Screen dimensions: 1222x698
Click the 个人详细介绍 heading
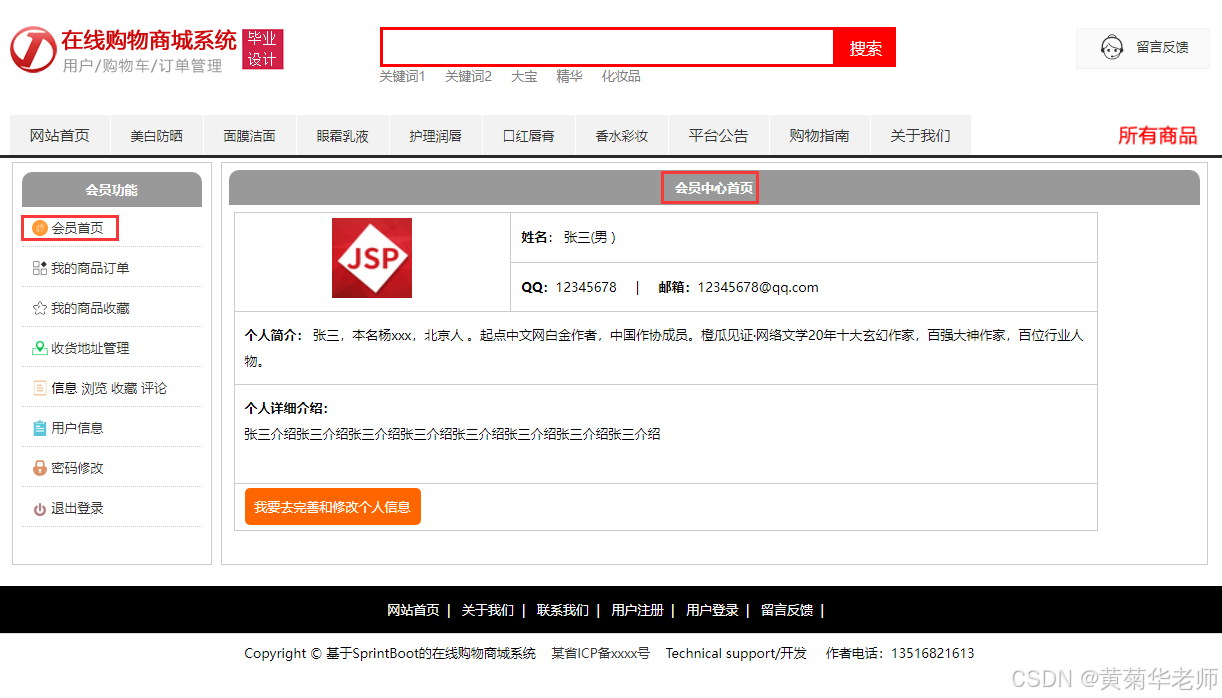(286, 408)
